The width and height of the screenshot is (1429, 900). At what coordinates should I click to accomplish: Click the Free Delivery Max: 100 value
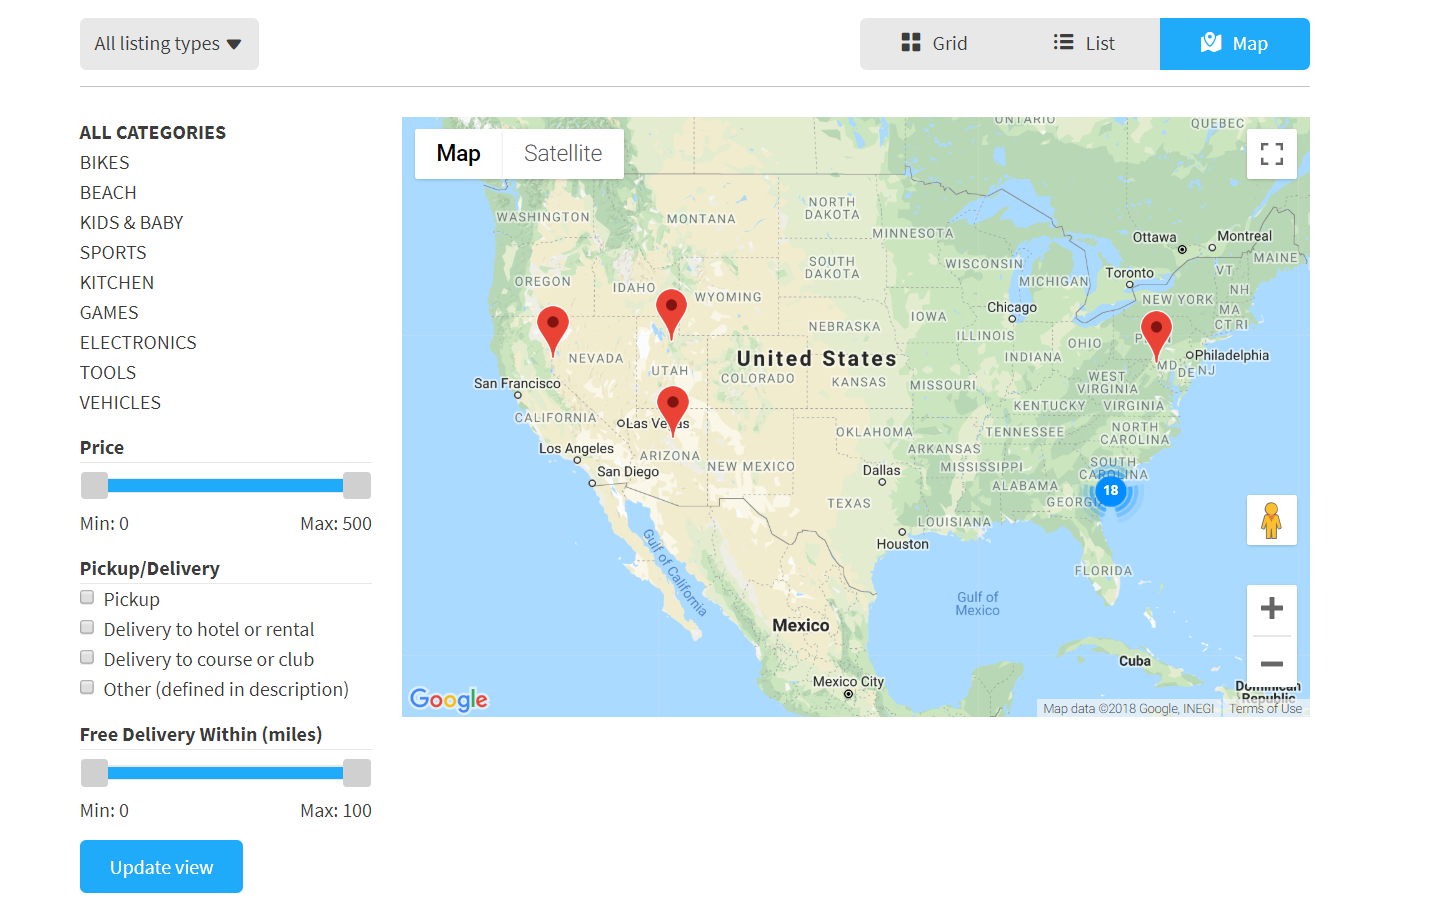[x=336, y=811]
